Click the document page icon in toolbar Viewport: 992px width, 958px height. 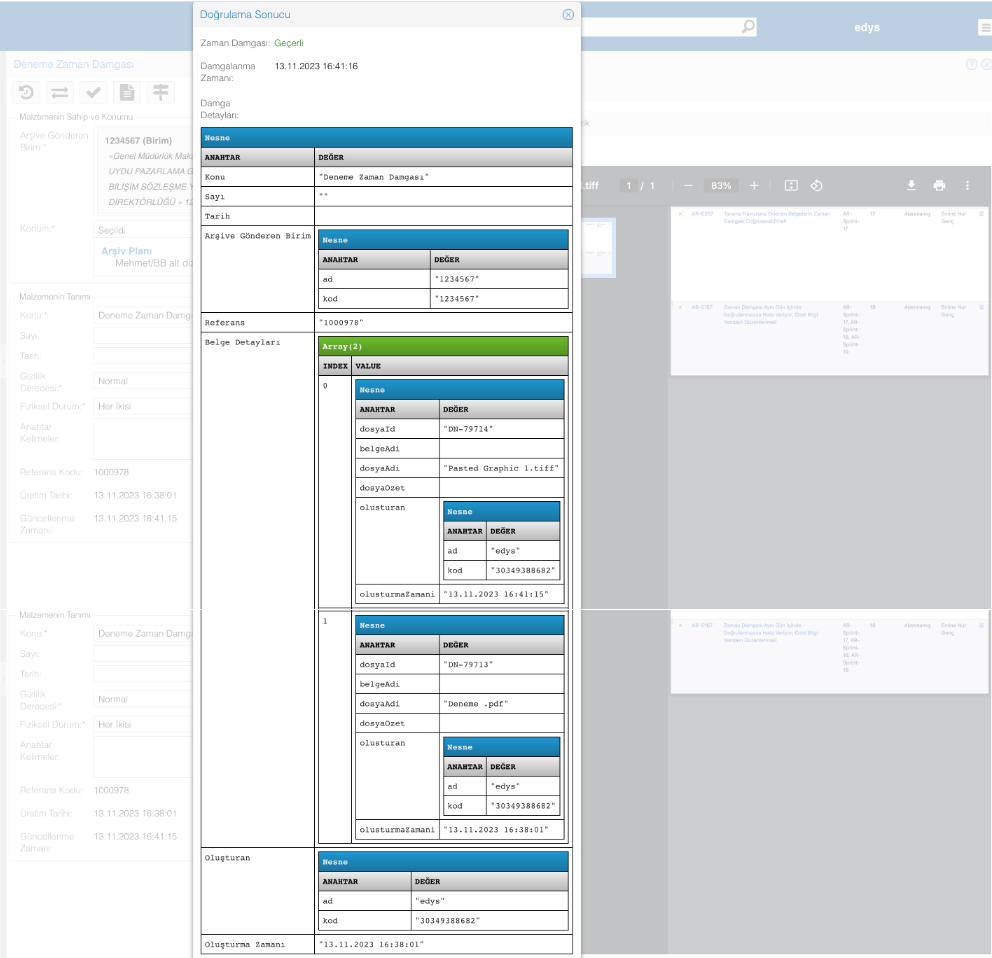tap(126, 93)
